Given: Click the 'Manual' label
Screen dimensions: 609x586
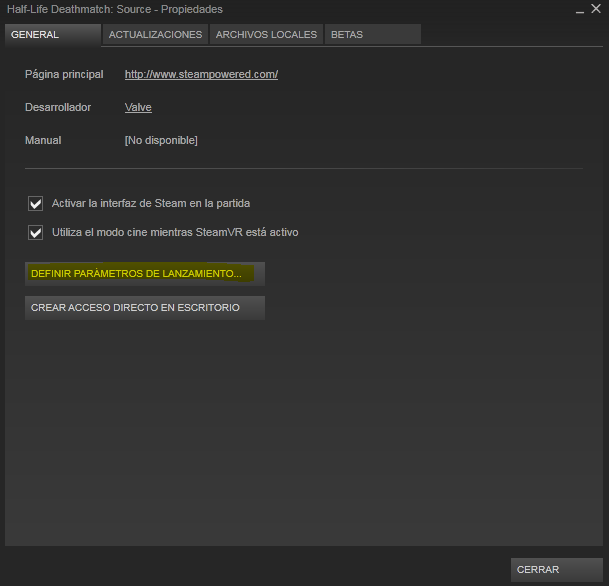Looking at the screenshot, I should [43, 140].
